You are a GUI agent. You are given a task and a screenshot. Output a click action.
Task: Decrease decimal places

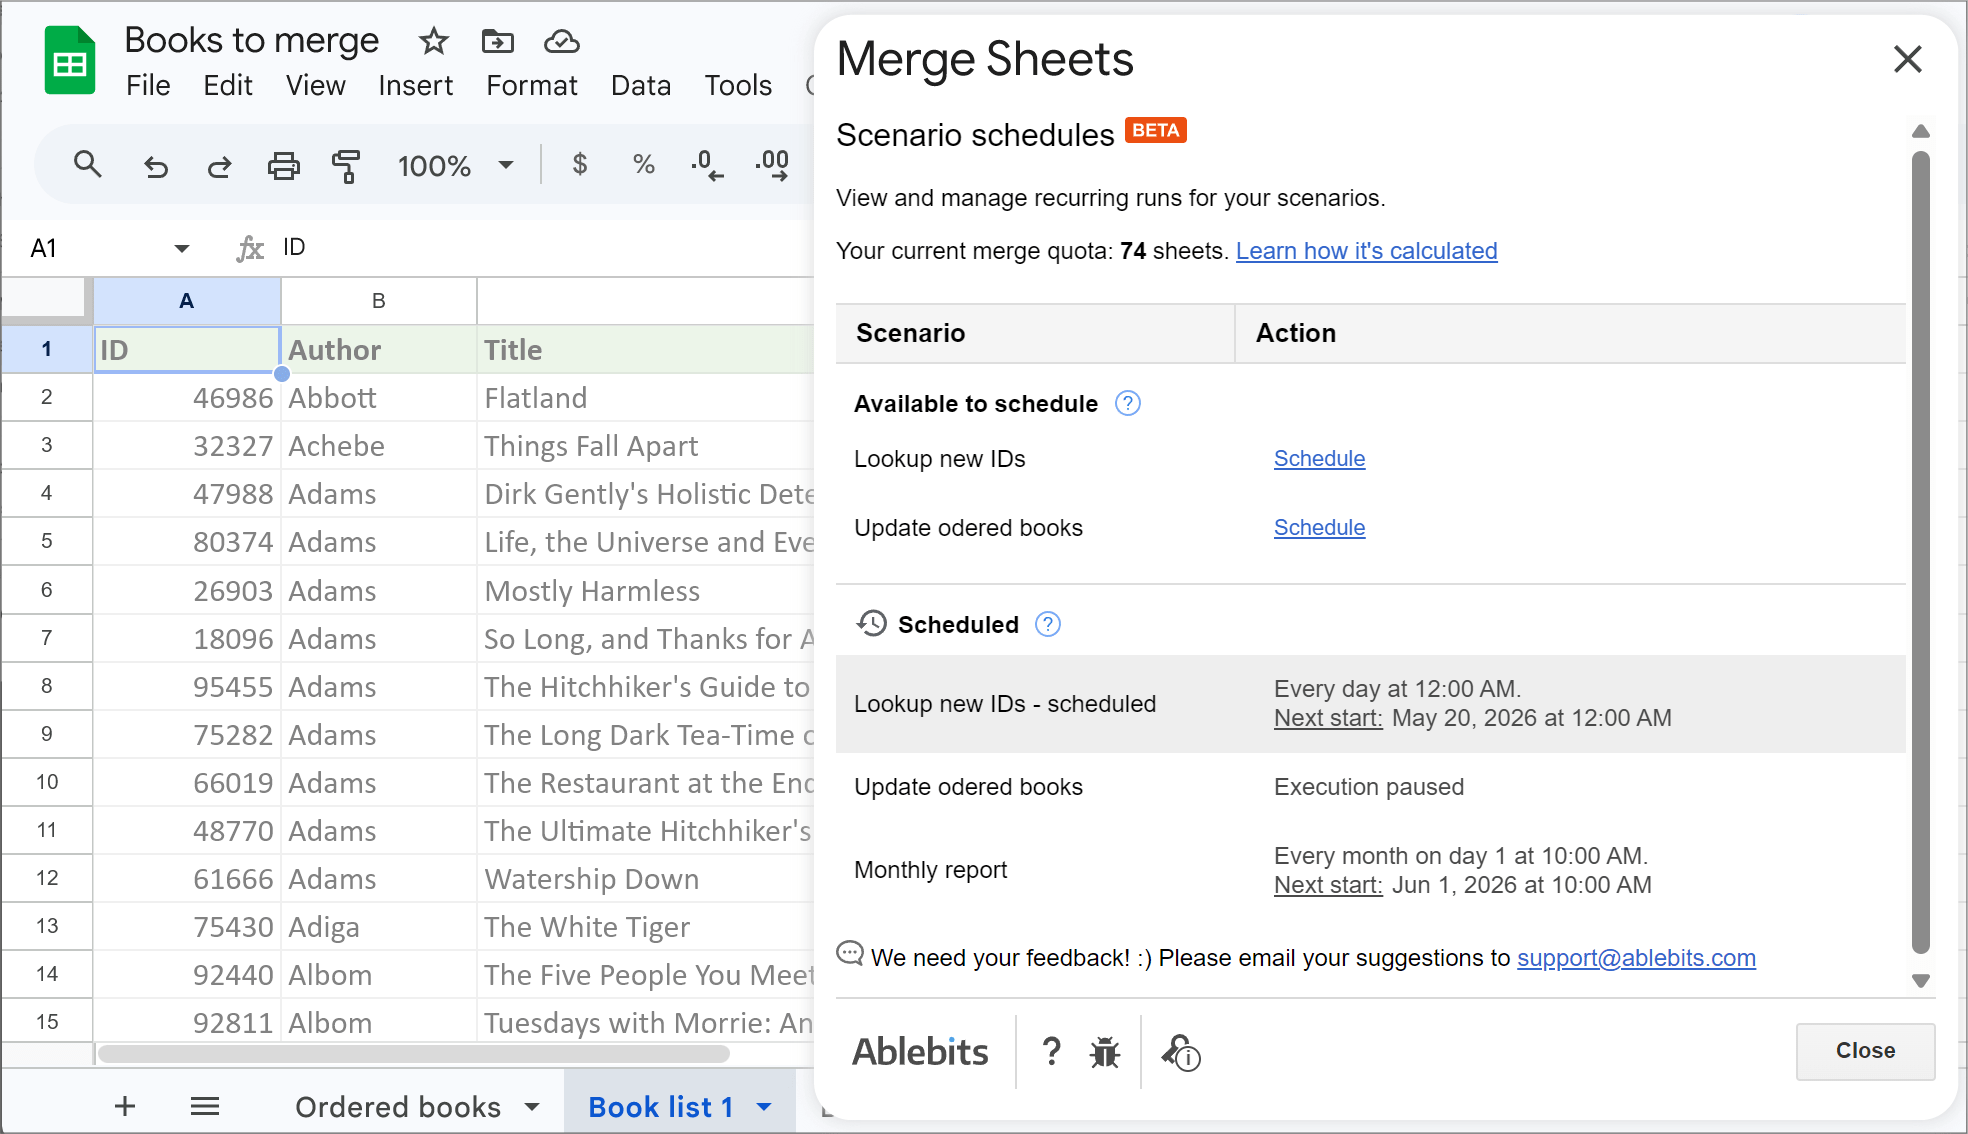pyautogui.click(x=707, y=165)
